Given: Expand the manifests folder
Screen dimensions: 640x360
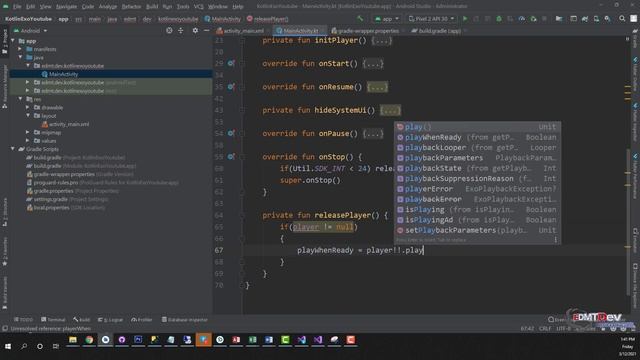Looking at the screenshot, I should pos(20,49).
